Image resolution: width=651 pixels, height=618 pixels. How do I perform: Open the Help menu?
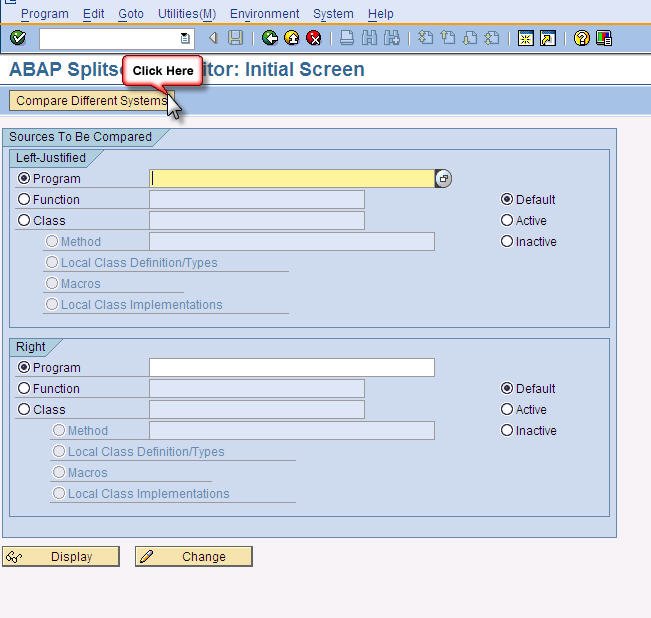[x=381, y=14]
